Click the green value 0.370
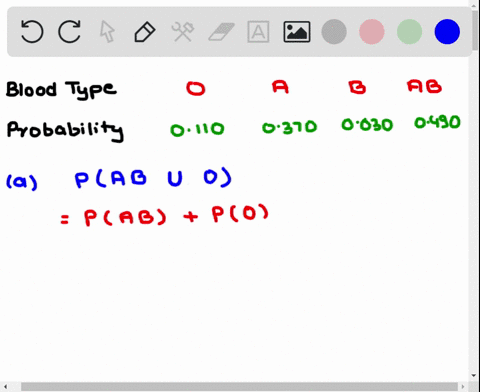 coord(289,127)
